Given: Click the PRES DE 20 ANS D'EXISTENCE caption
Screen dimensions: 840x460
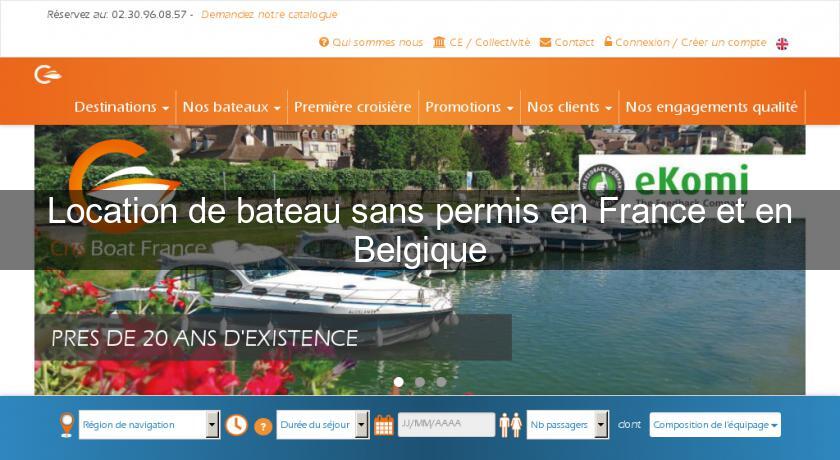Looking at the screenshot, I should 205,338.
